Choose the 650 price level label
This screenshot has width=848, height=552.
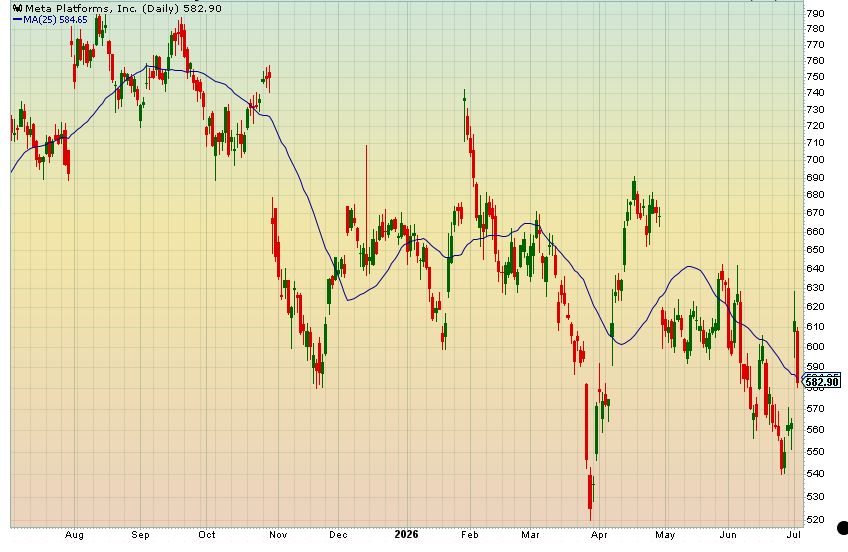coord(815,250)
